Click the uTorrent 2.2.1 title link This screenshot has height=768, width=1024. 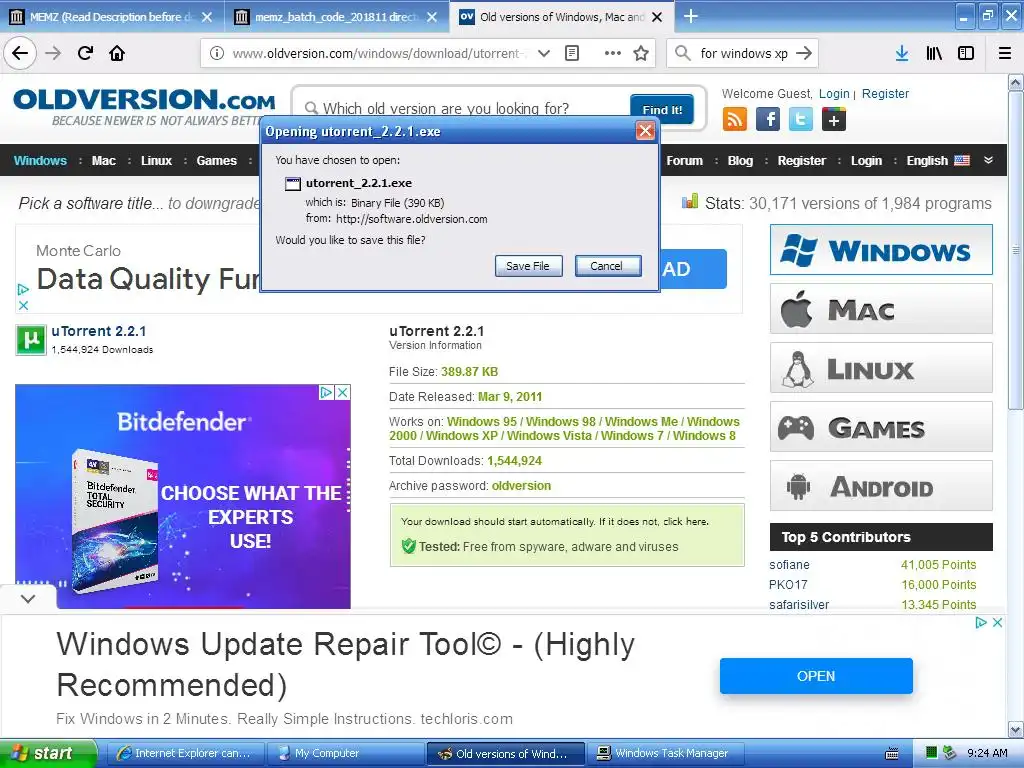99,331
